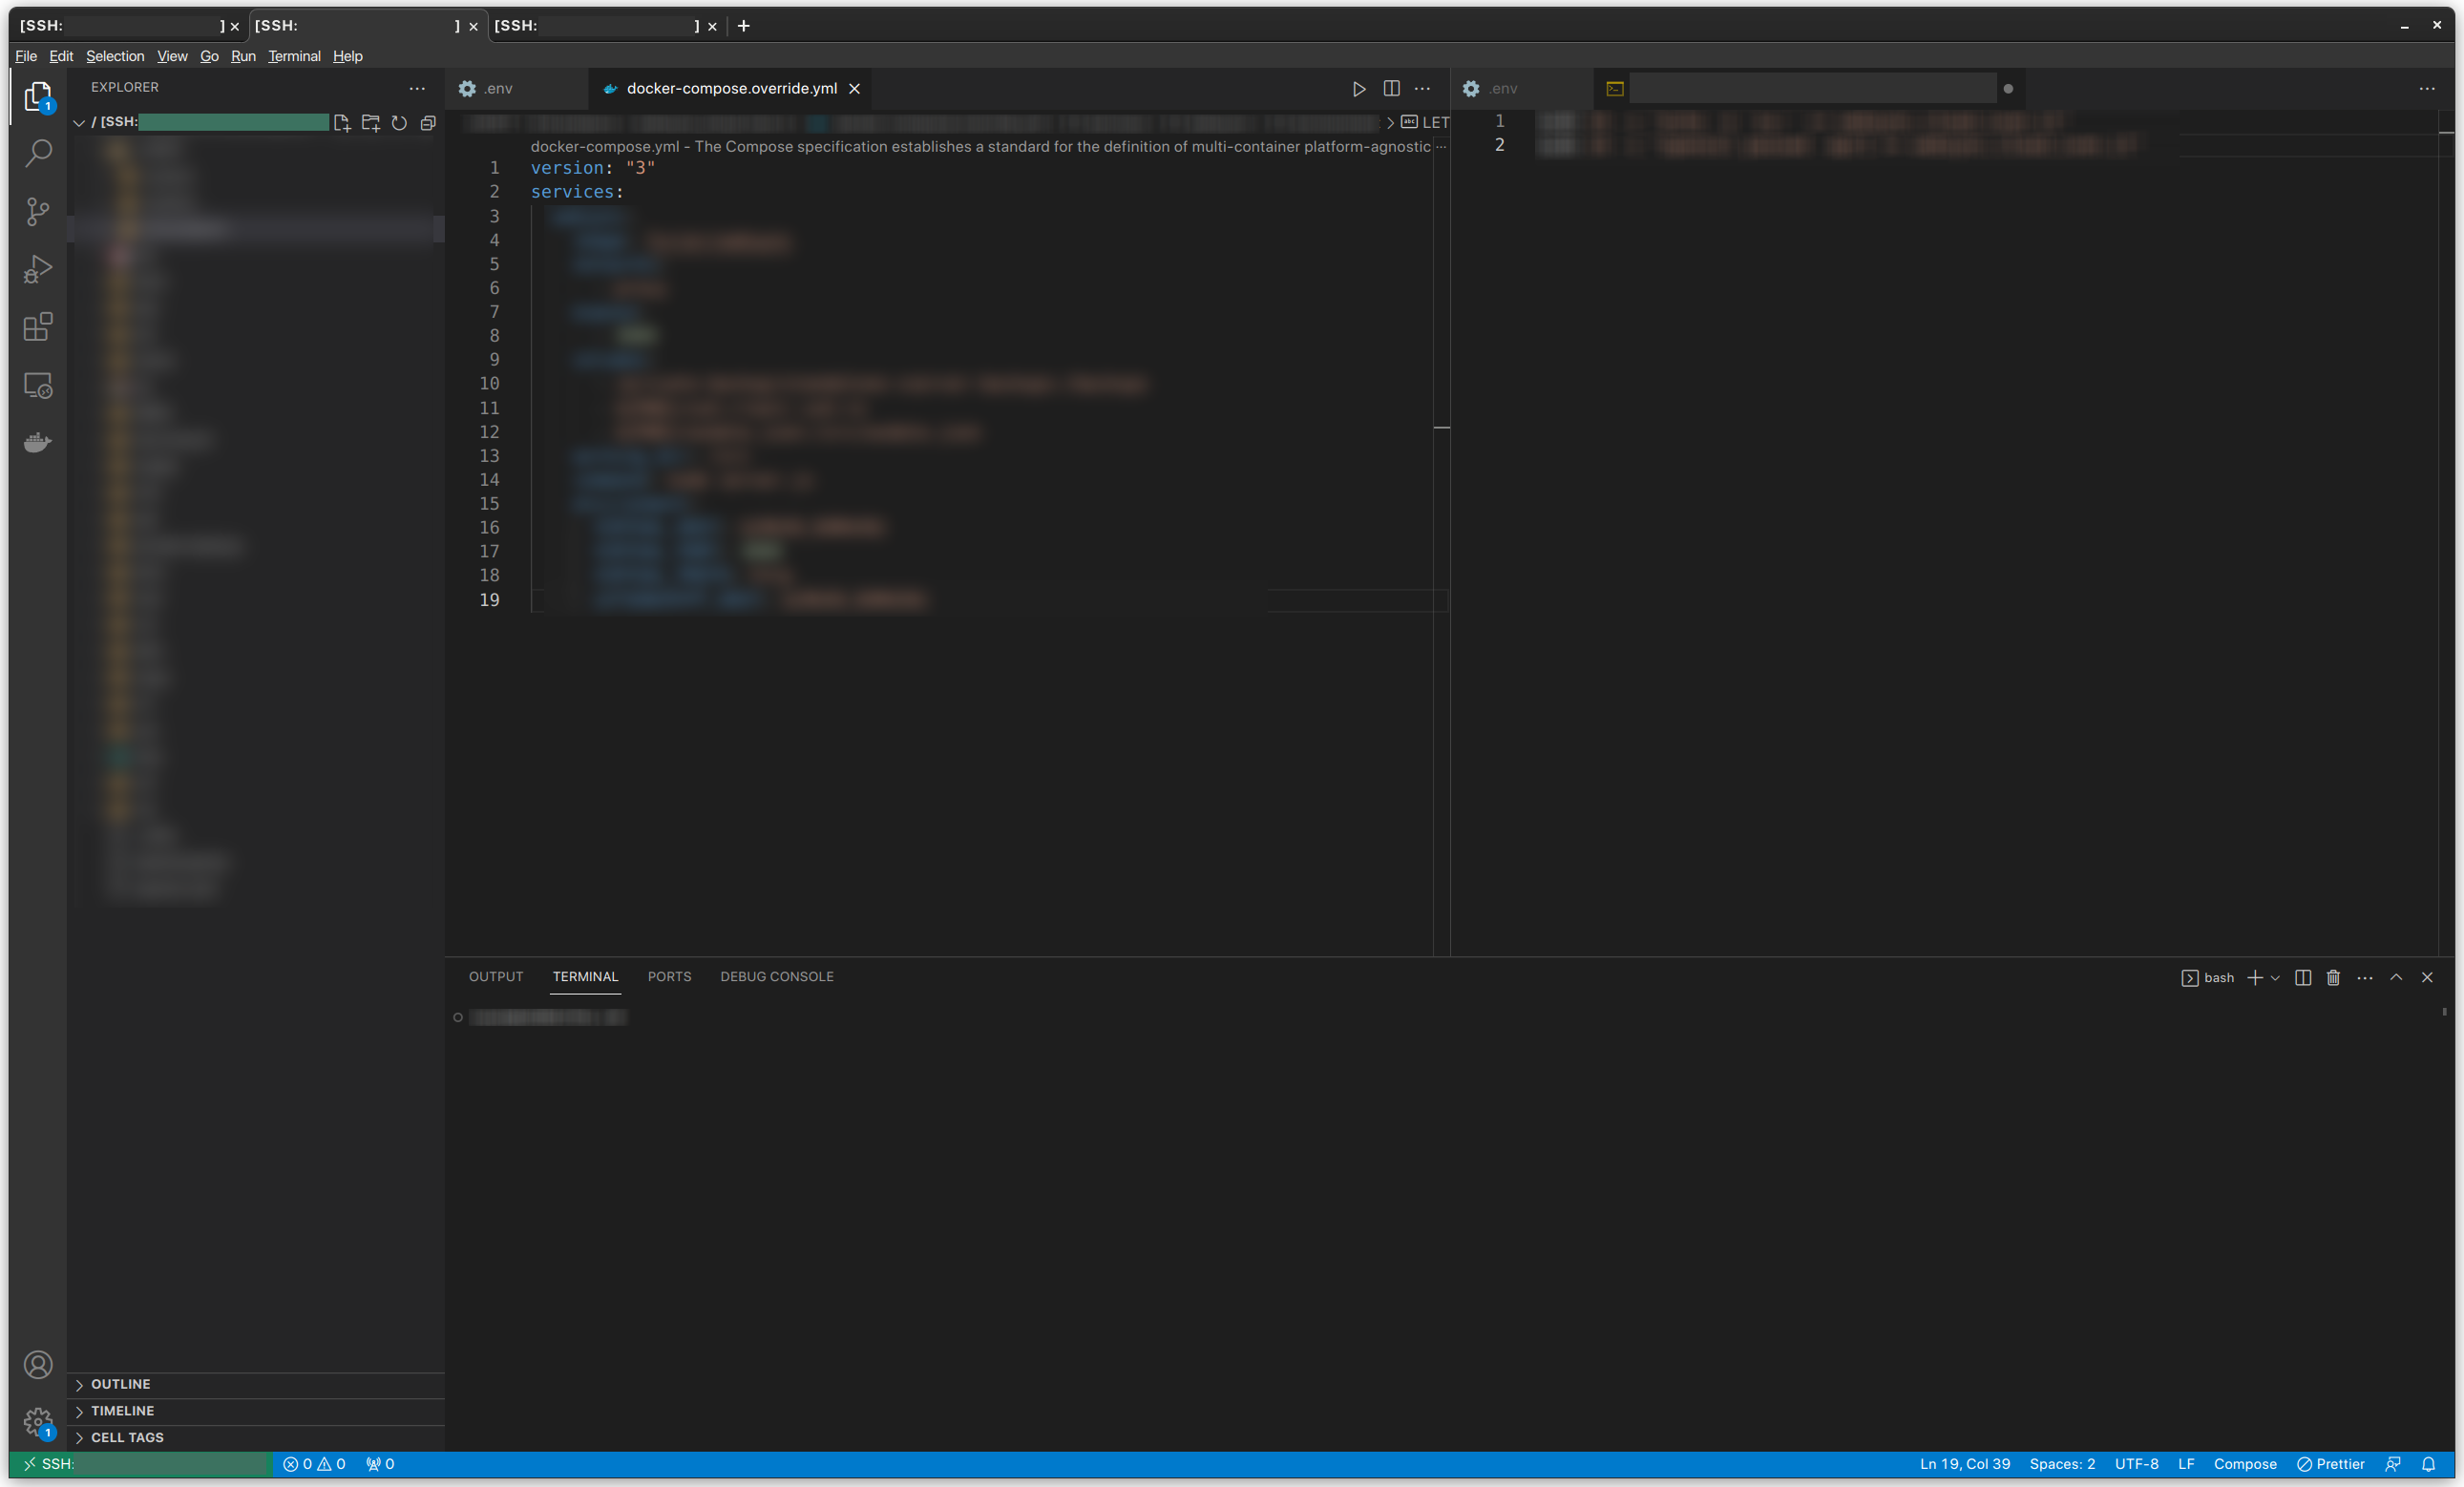This screenshot has height=1487, width=2464.
Task: Open the terminal profile dropdown next to plus
Action: 2276,978
